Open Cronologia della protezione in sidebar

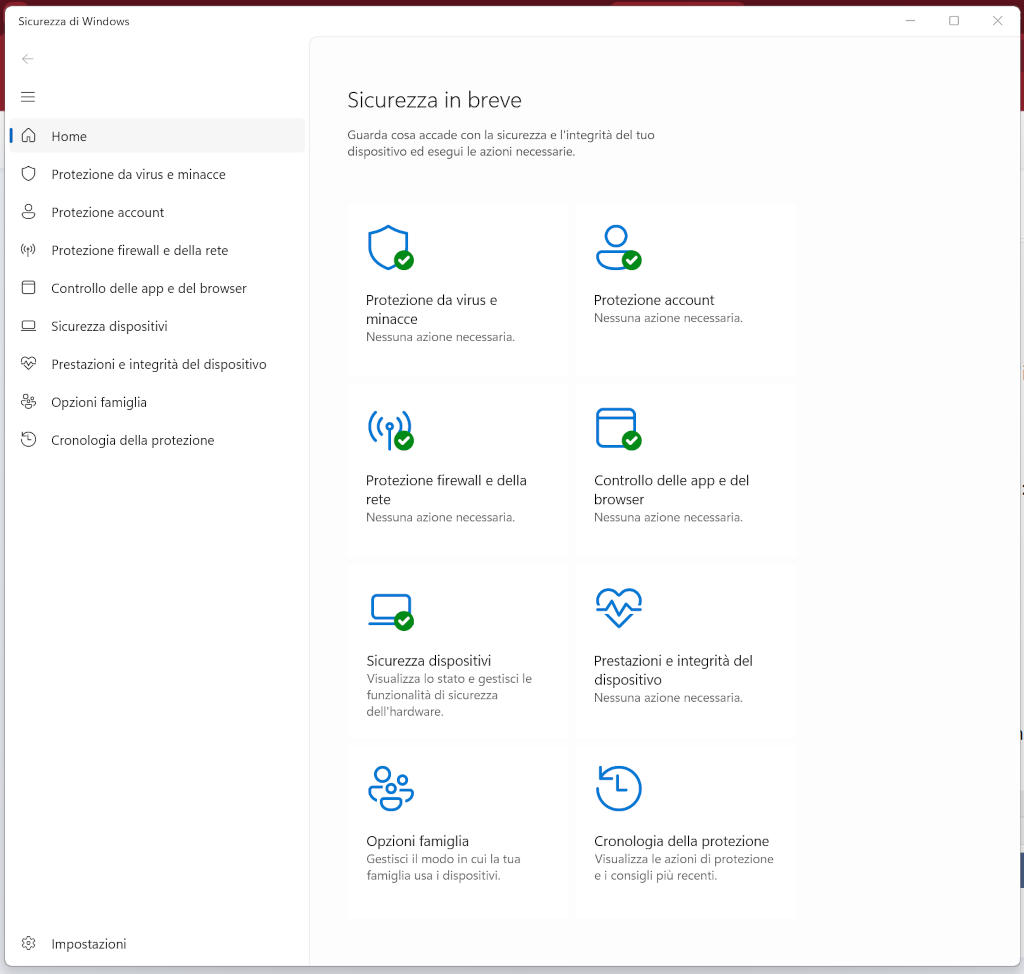(x=157, y=440)
